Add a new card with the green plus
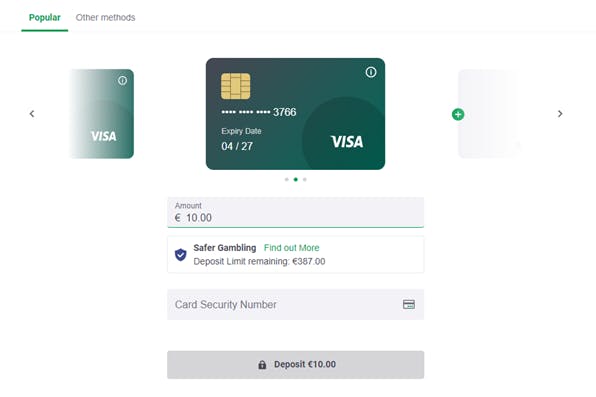Viewport: 596px width, 397px height. 458,114
